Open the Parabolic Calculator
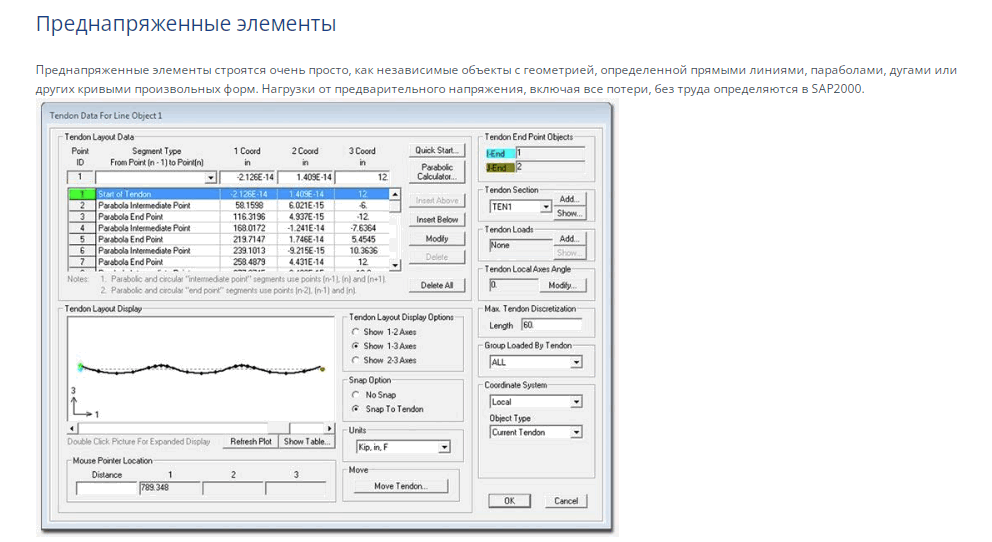 (437, 172)
